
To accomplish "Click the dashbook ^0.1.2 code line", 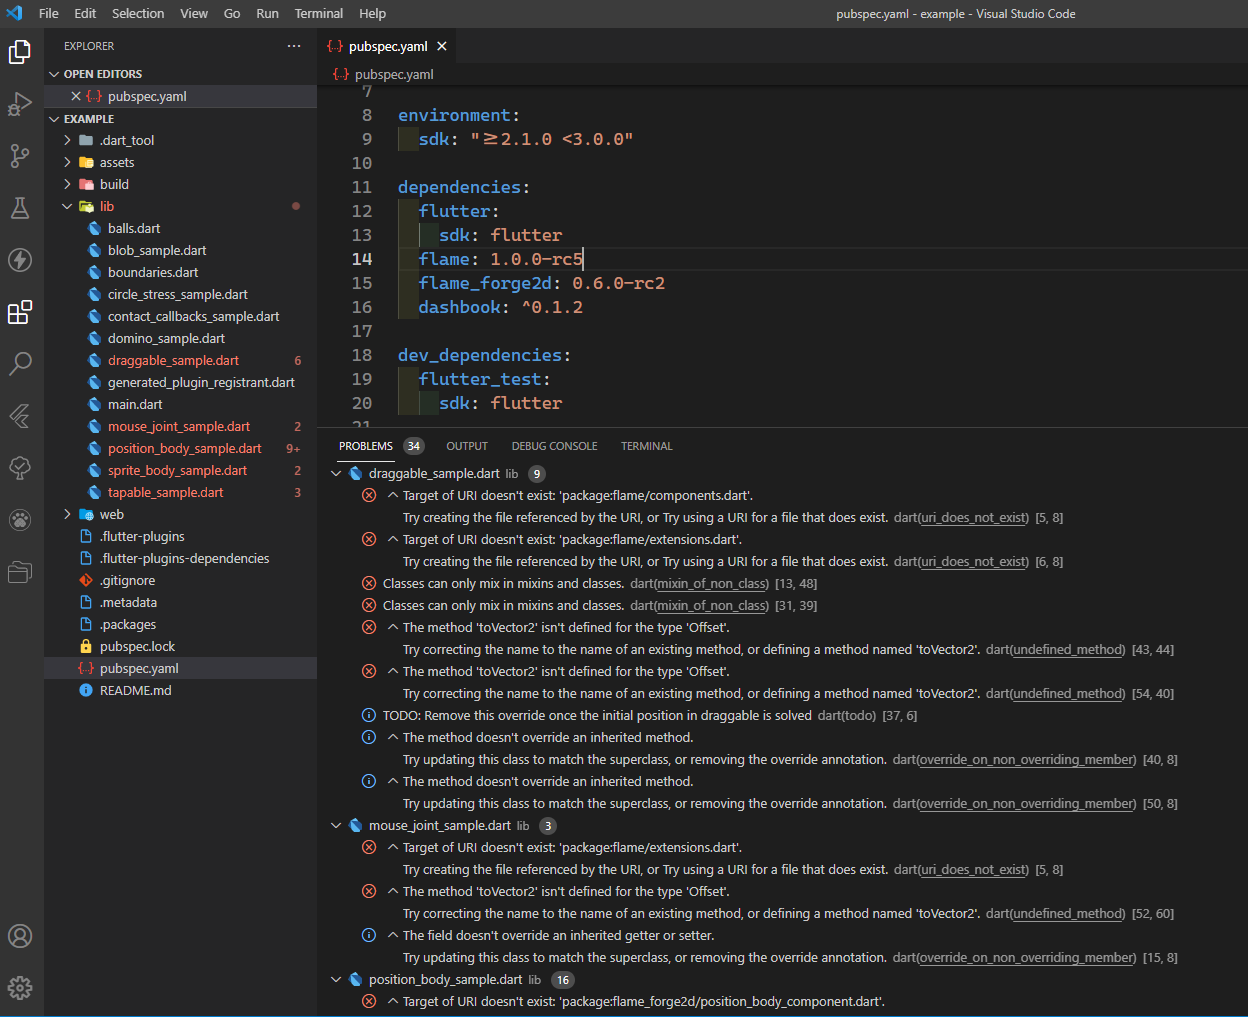I will click(500, 307).
